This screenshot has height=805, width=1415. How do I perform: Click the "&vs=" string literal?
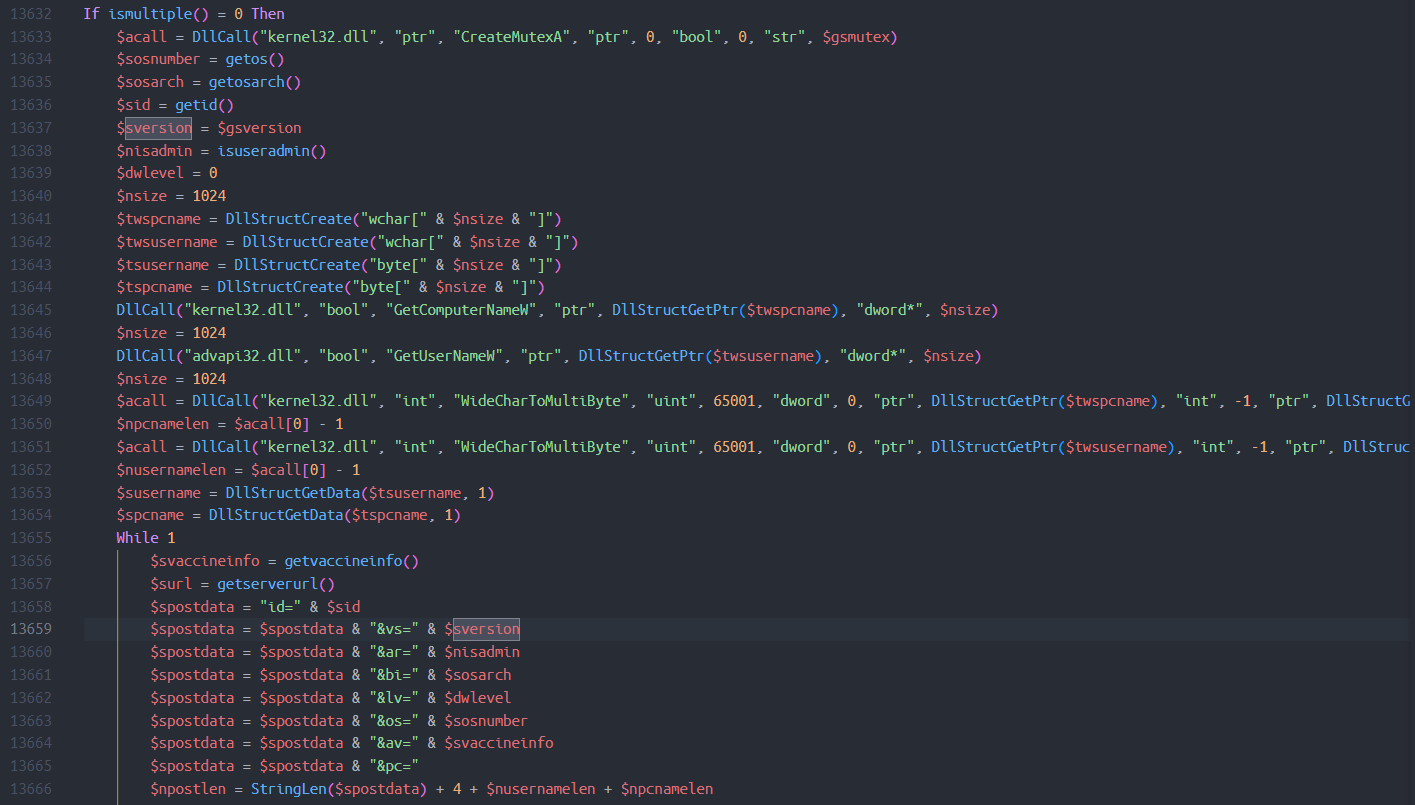[x=394, y=630]
